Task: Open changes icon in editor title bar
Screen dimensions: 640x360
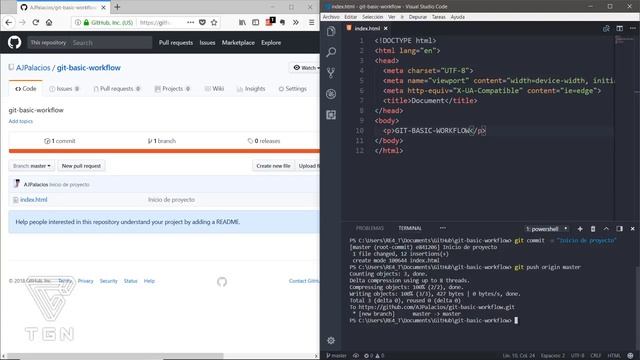Action: (606, 28)
